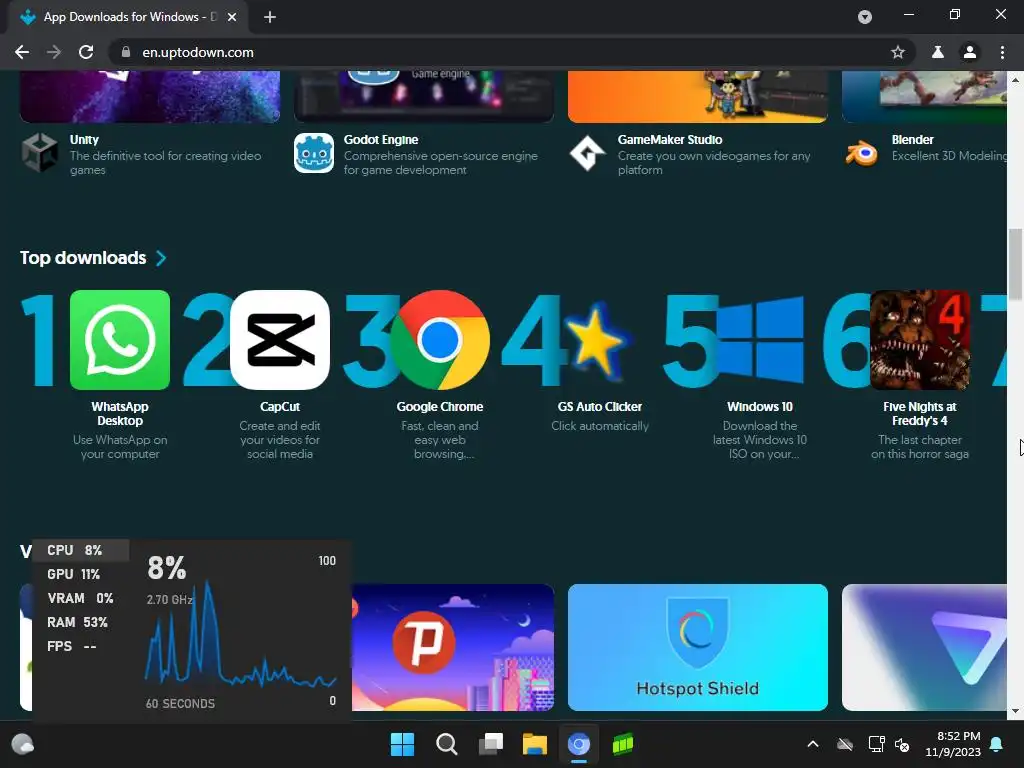The height and width of the screenshot is (768, 1024).
Task: Open the WhatsApp Desktop title link
Action: (120, 413)
